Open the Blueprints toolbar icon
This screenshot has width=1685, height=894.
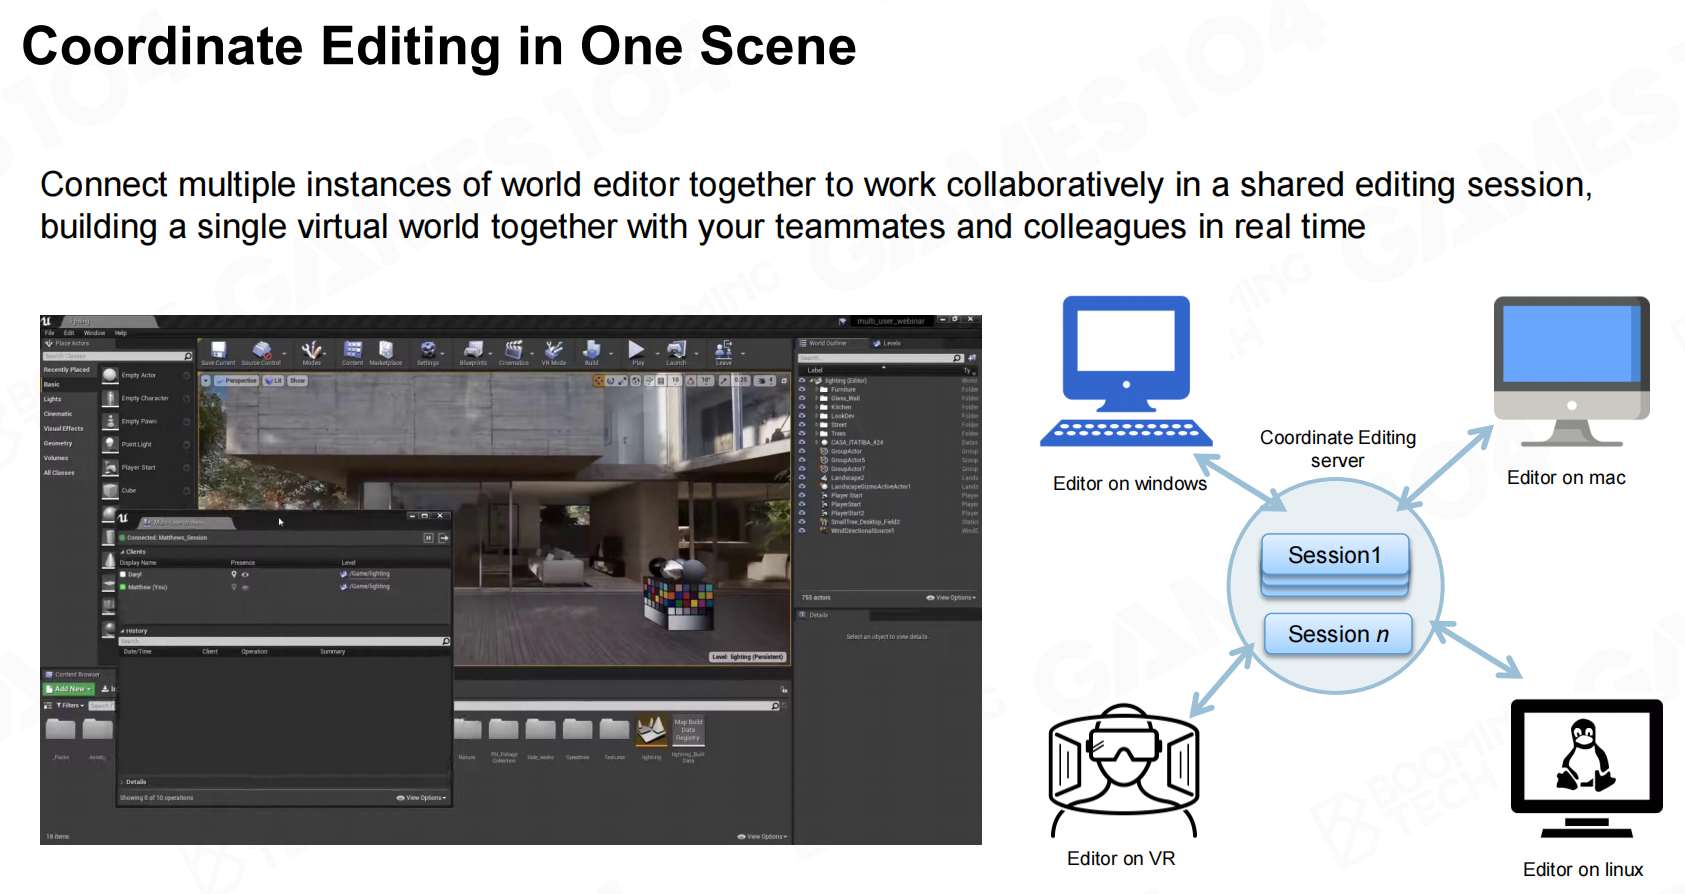(x=473, y=350)
